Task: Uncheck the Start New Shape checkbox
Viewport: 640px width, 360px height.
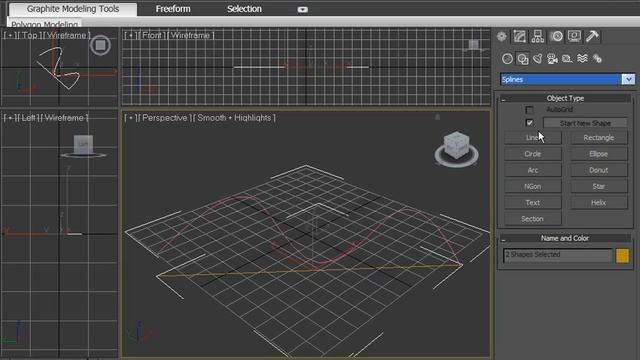Action: [529, 122]
